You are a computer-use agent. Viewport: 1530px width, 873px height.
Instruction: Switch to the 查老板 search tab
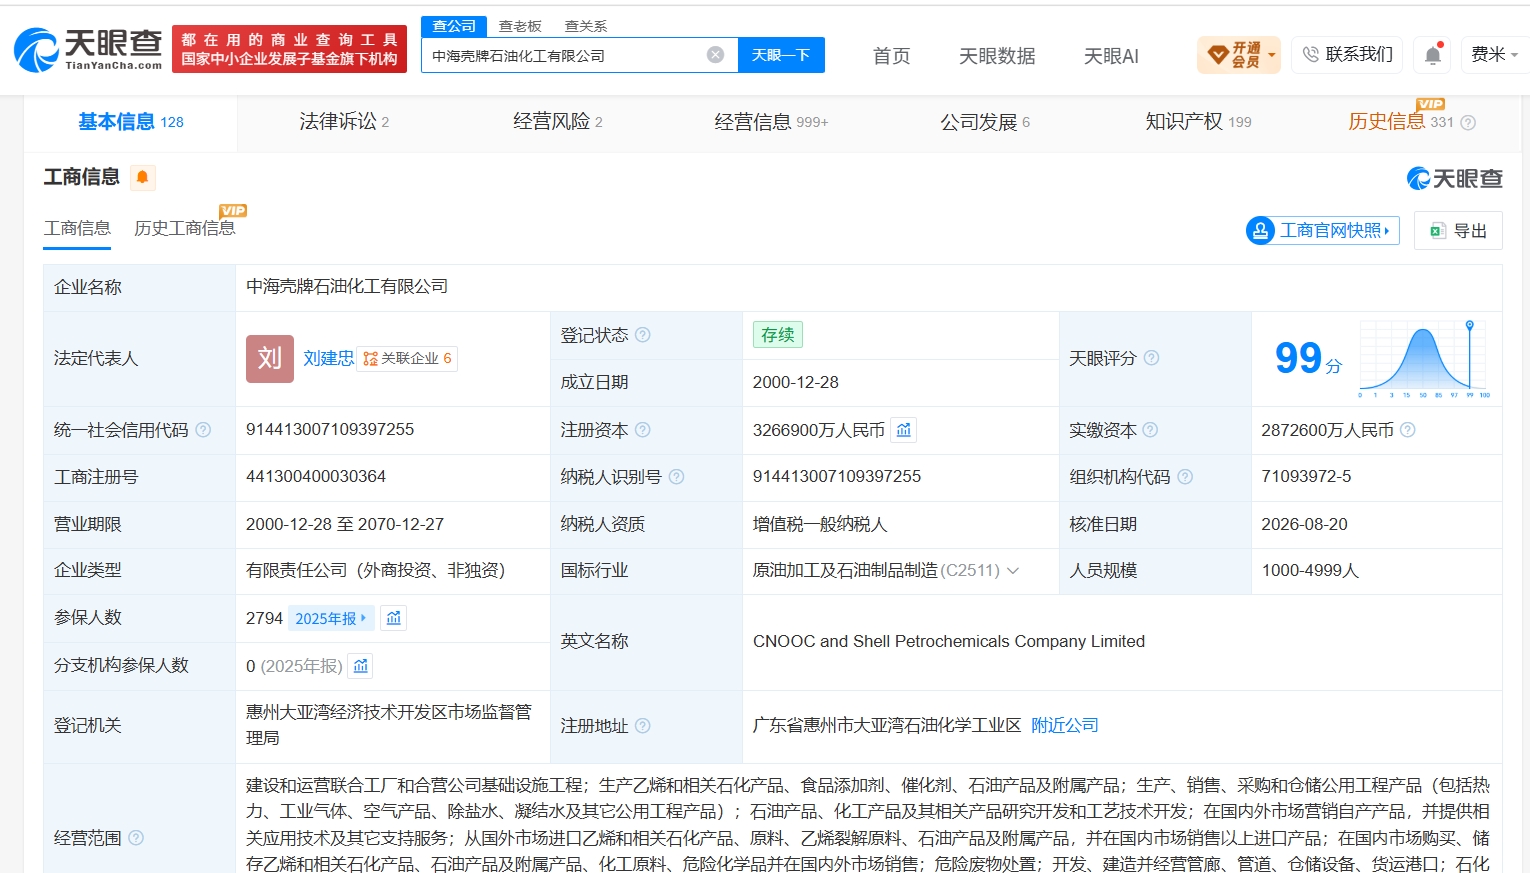[x=520, y=26]
